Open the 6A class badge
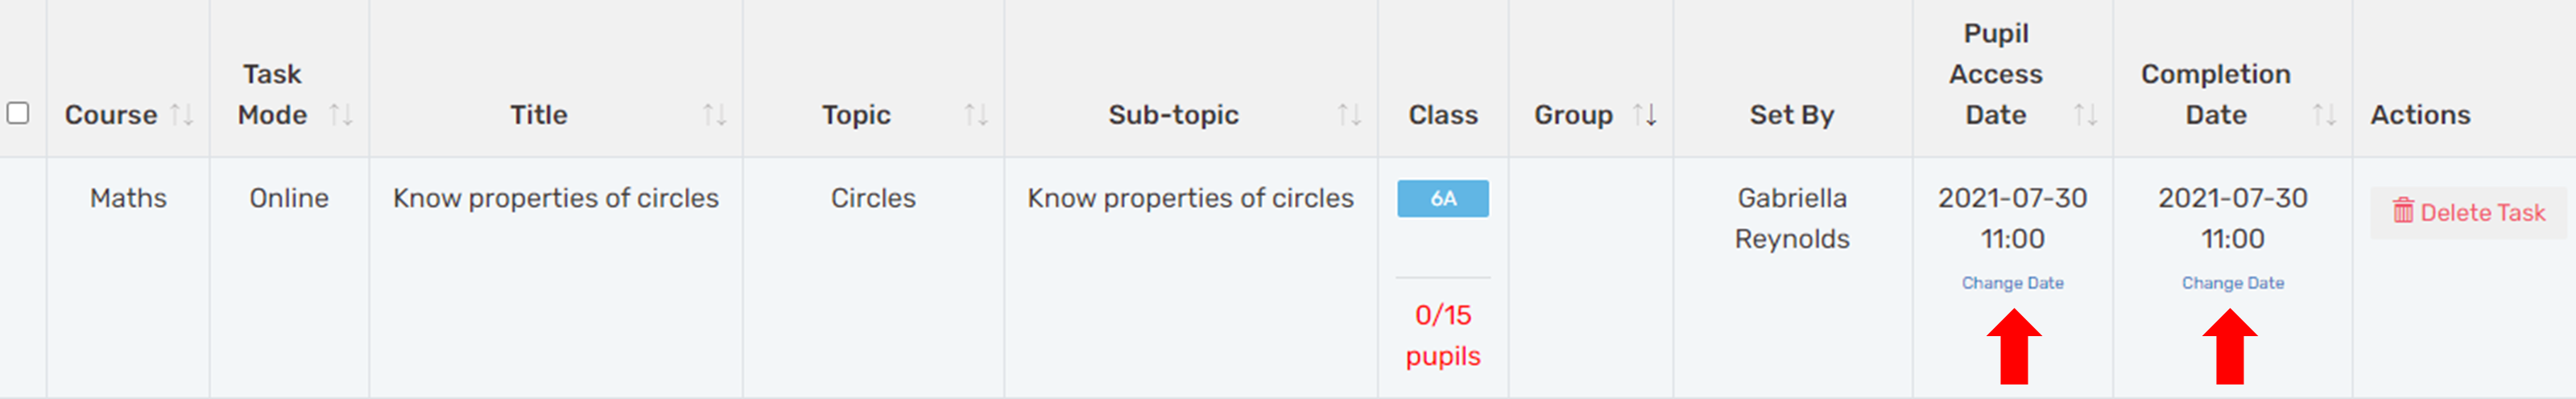Image resolution: width=2576 pixels, height=399 pixels. [1443, 198]
